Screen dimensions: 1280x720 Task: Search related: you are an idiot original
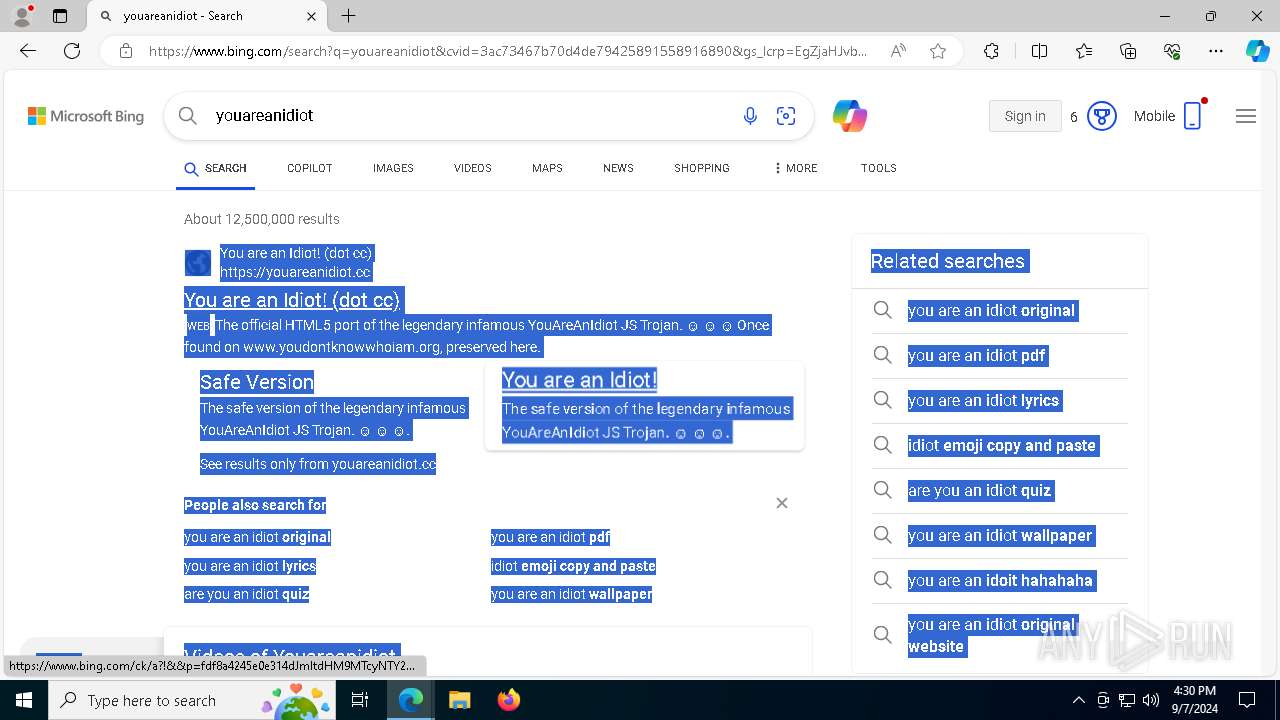991,311
